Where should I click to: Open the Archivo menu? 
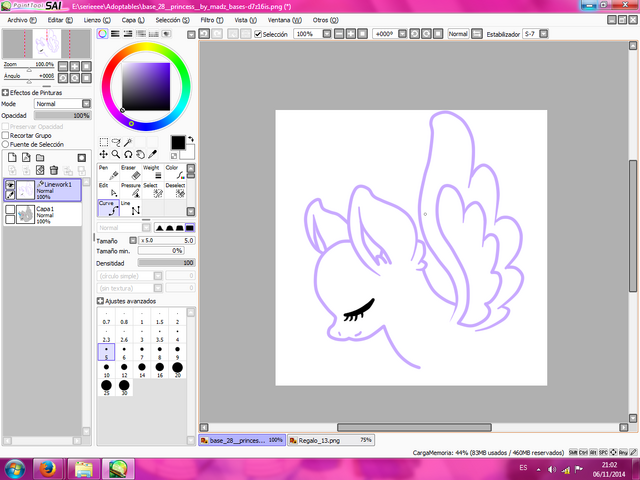pos(22,20)
